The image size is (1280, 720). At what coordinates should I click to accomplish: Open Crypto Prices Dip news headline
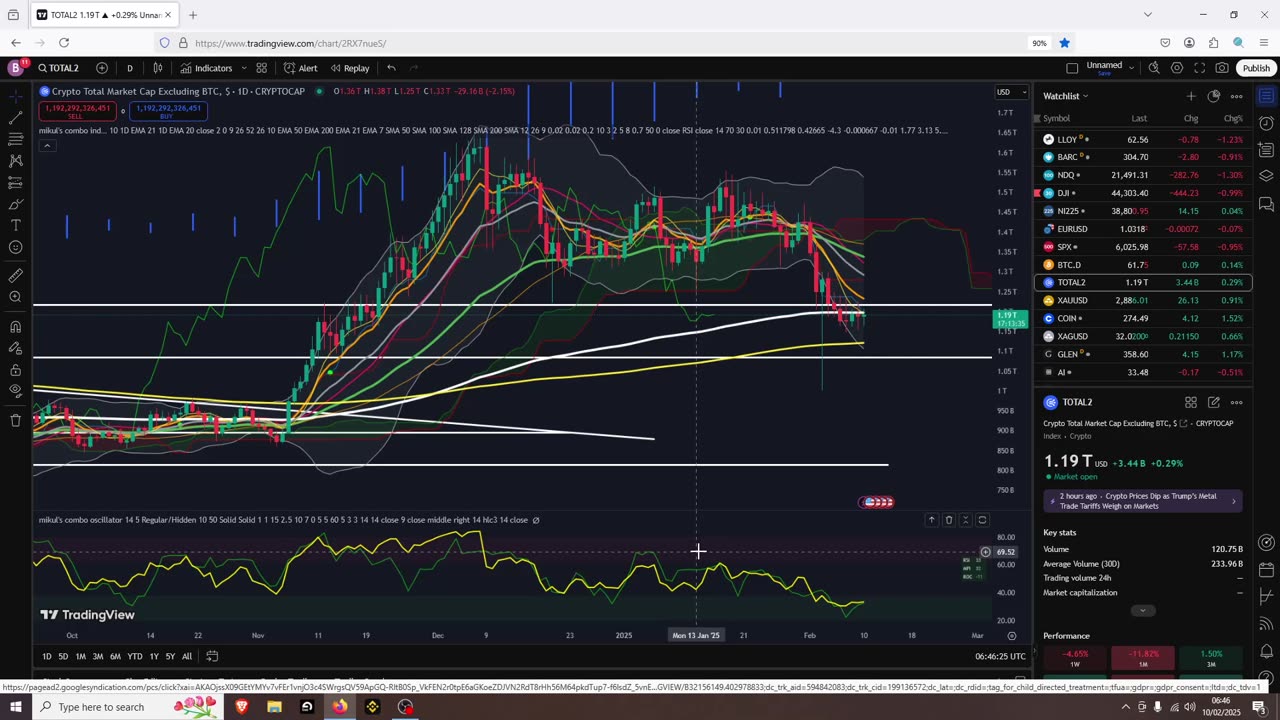click(1143, 501)
